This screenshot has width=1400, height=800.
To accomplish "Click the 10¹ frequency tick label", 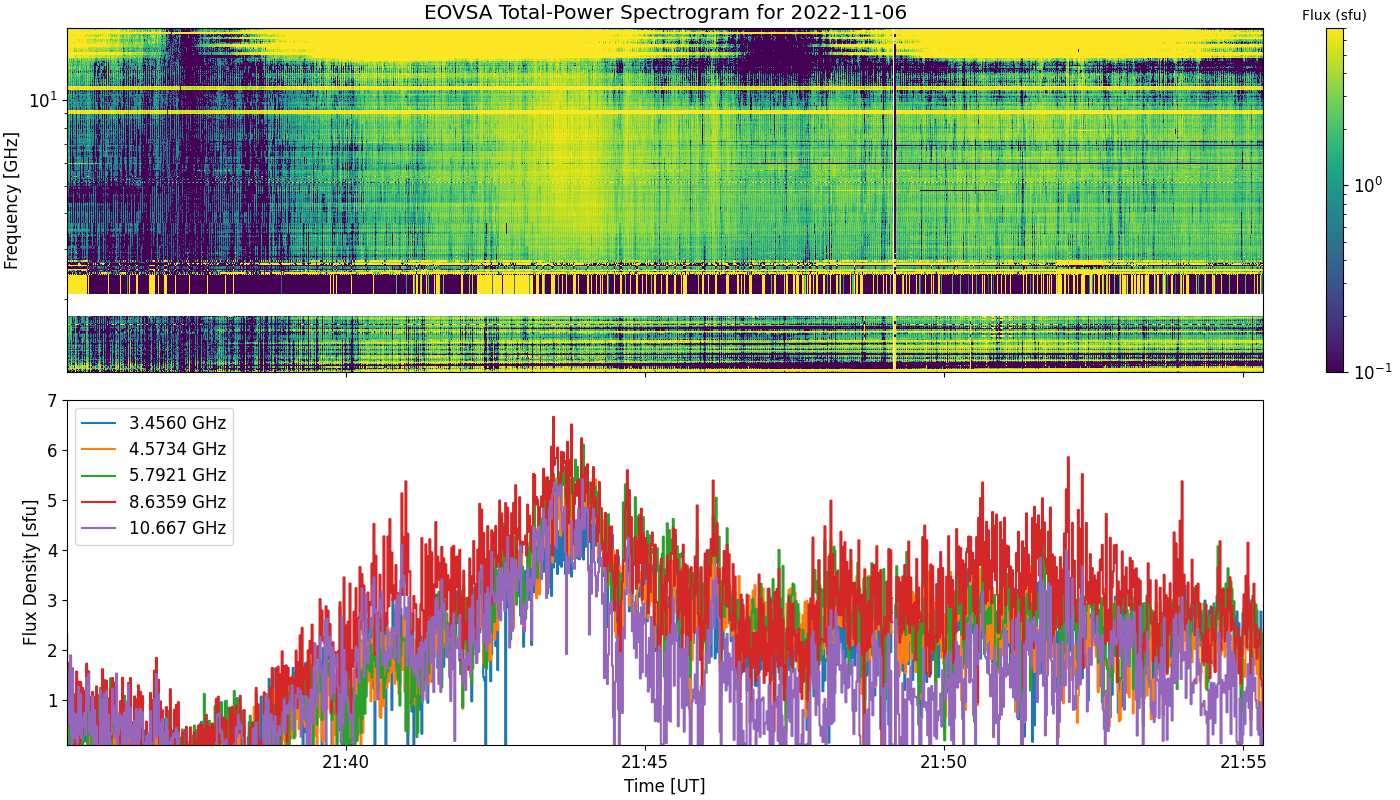I will coord(44,99).
